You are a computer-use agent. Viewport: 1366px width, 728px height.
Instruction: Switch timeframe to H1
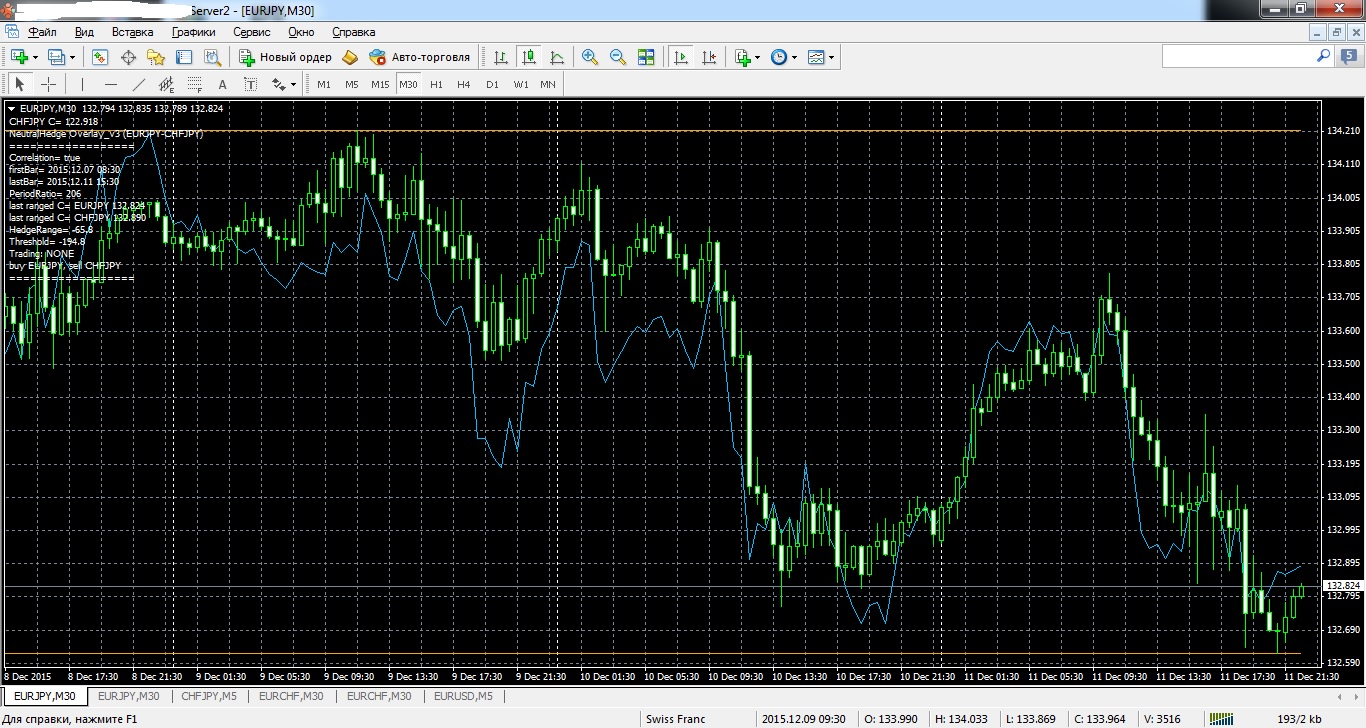tap(436, 84)
